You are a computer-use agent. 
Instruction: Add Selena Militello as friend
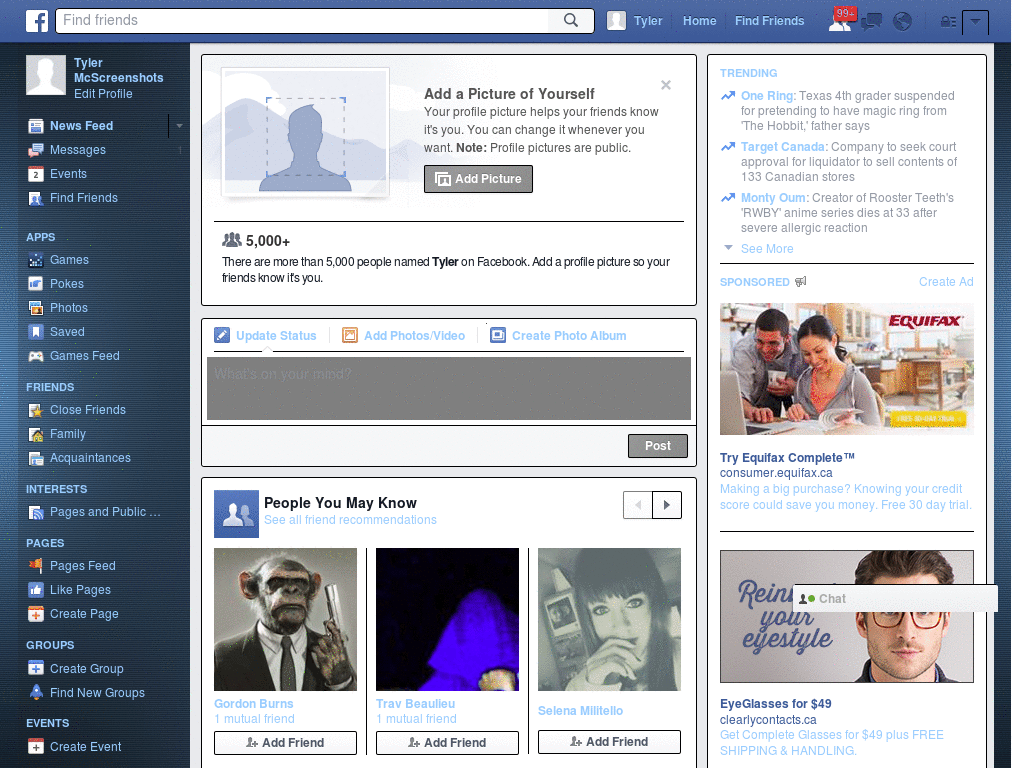[609, 742]
